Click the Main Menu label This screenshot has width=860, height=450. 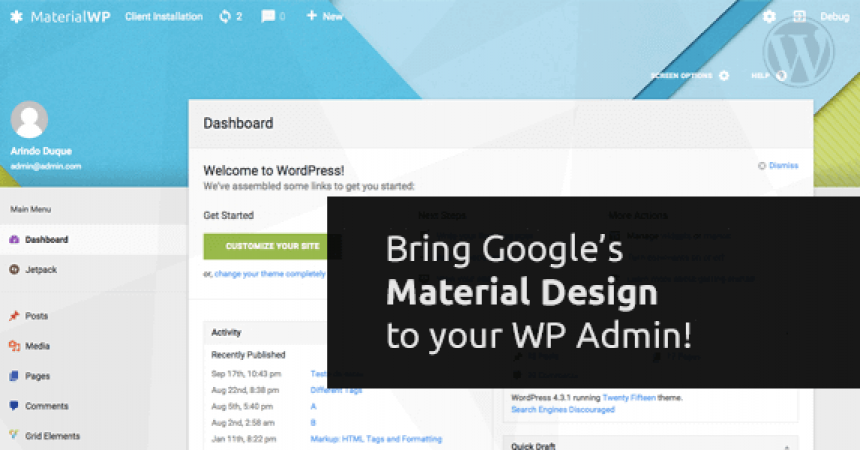pyautogui.click(x=31, y=209)
